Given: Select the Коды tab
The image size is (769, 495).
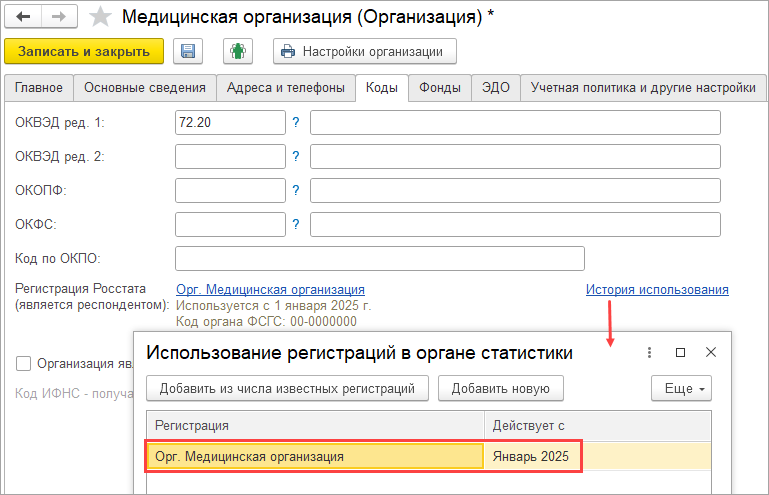Looking at the screenshot, I should [382, 88].
